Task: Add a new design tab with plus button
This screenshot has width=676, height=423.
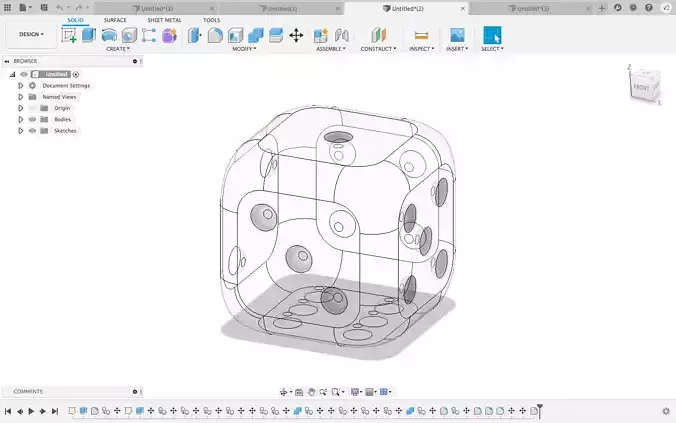Action: tap(602, 8)
